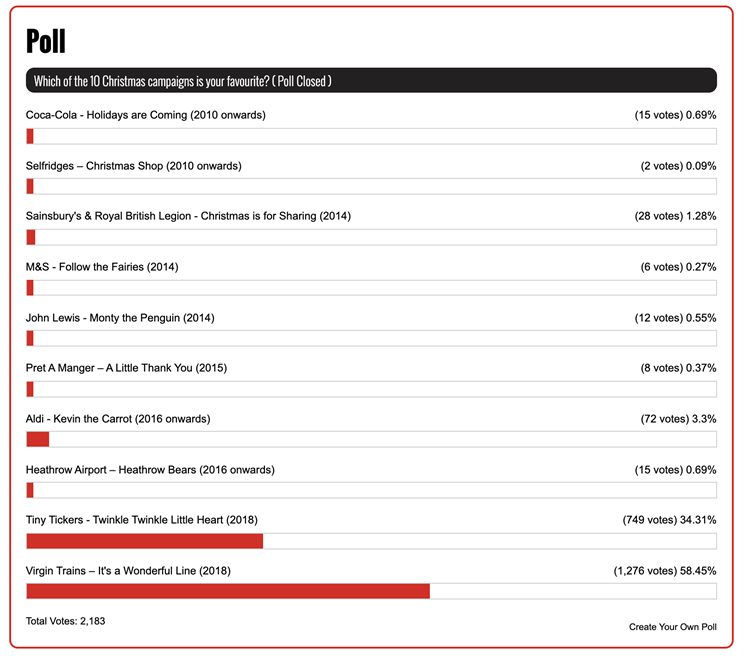The height and width of the screenshot is (656, 743).
Task: Click 'John Lewis - Monty the Penguin' label
Action: pos(120,318)
